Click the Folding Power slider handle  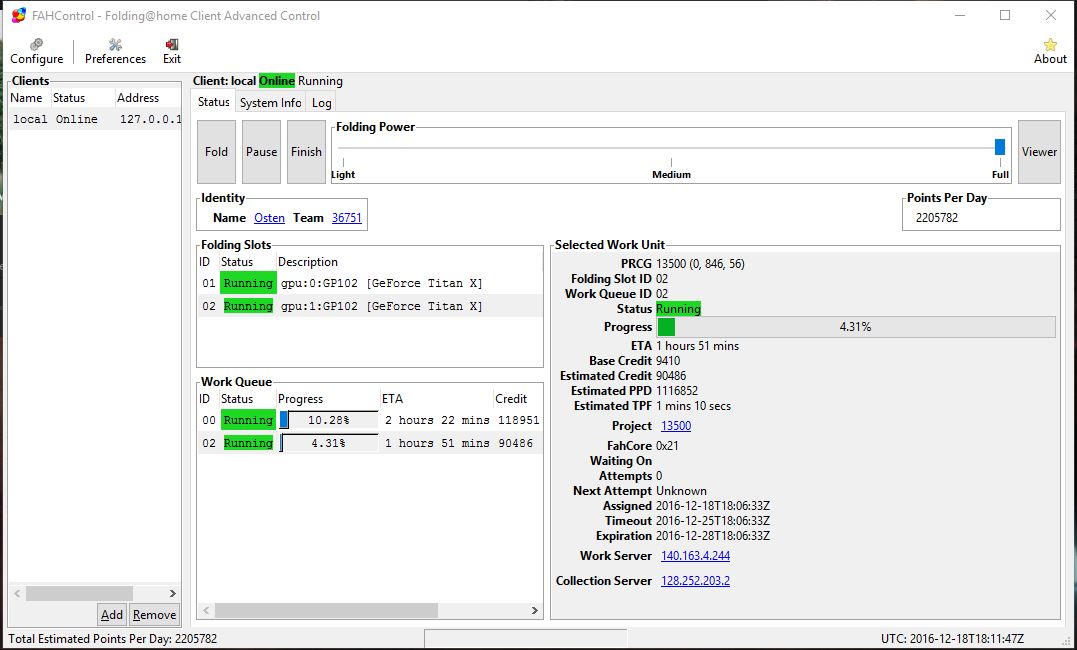[x=1000, y=147]
